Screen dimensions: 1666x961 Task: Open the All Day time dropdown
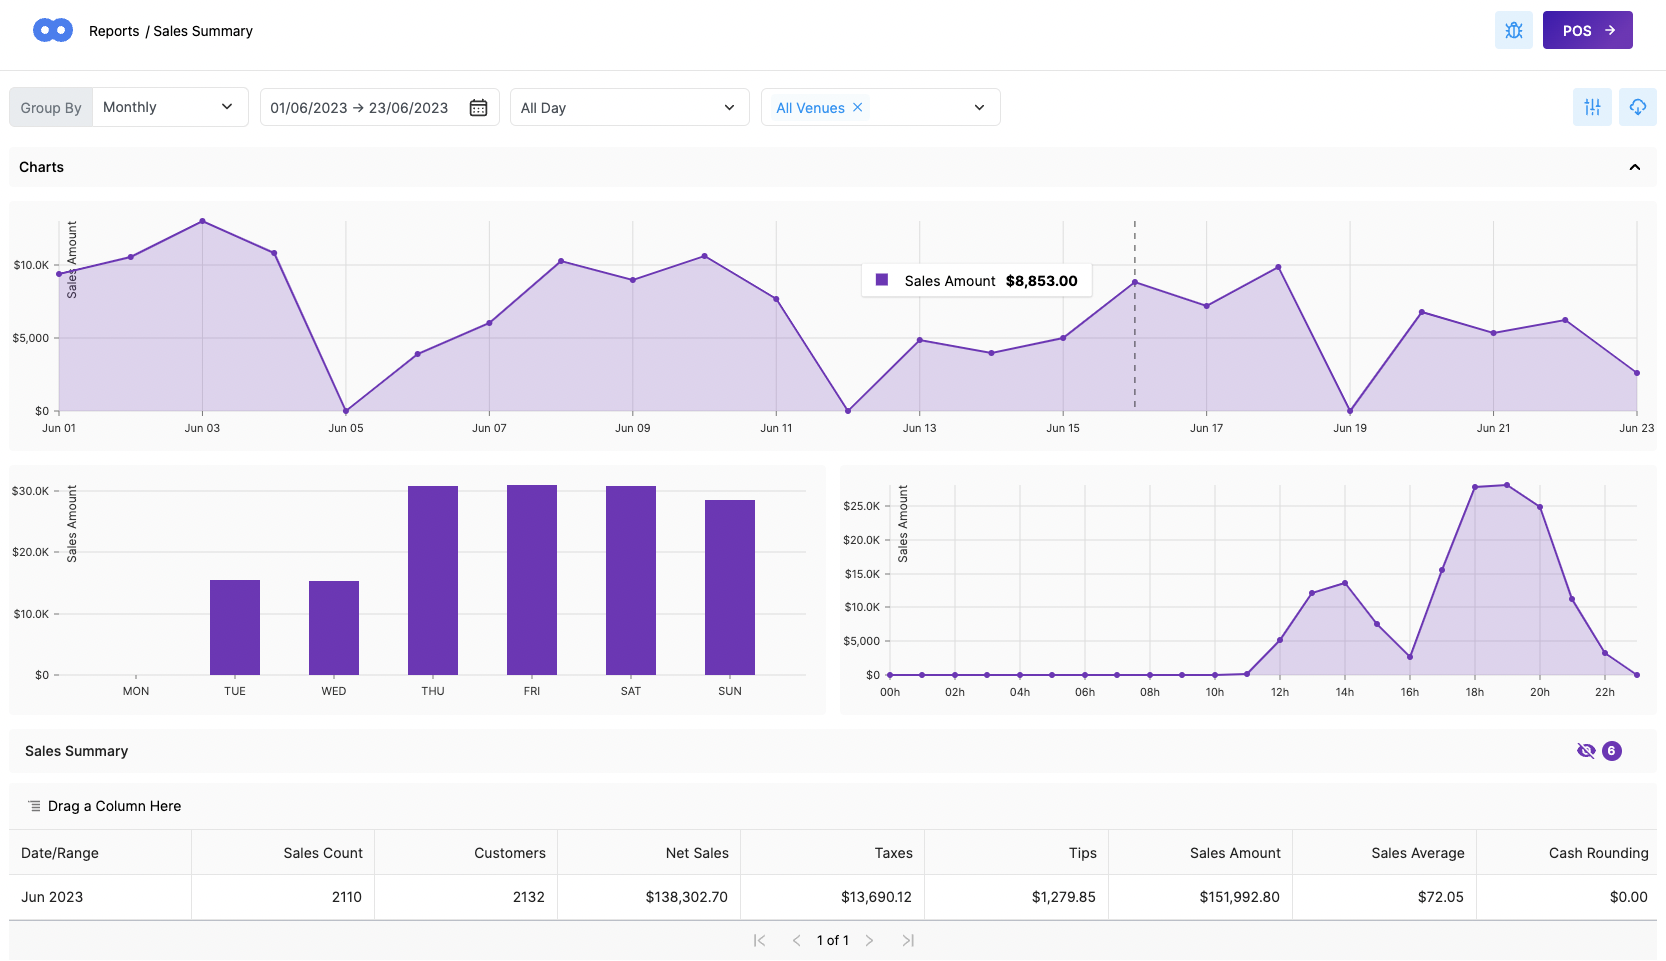(629, 108)
